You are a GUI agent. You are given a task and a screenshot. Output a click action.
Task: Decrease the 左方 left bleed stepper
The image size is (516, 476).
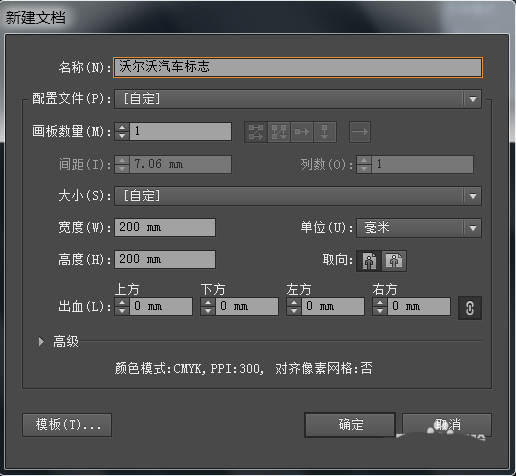pyautogui.click(x=294, y=311)
